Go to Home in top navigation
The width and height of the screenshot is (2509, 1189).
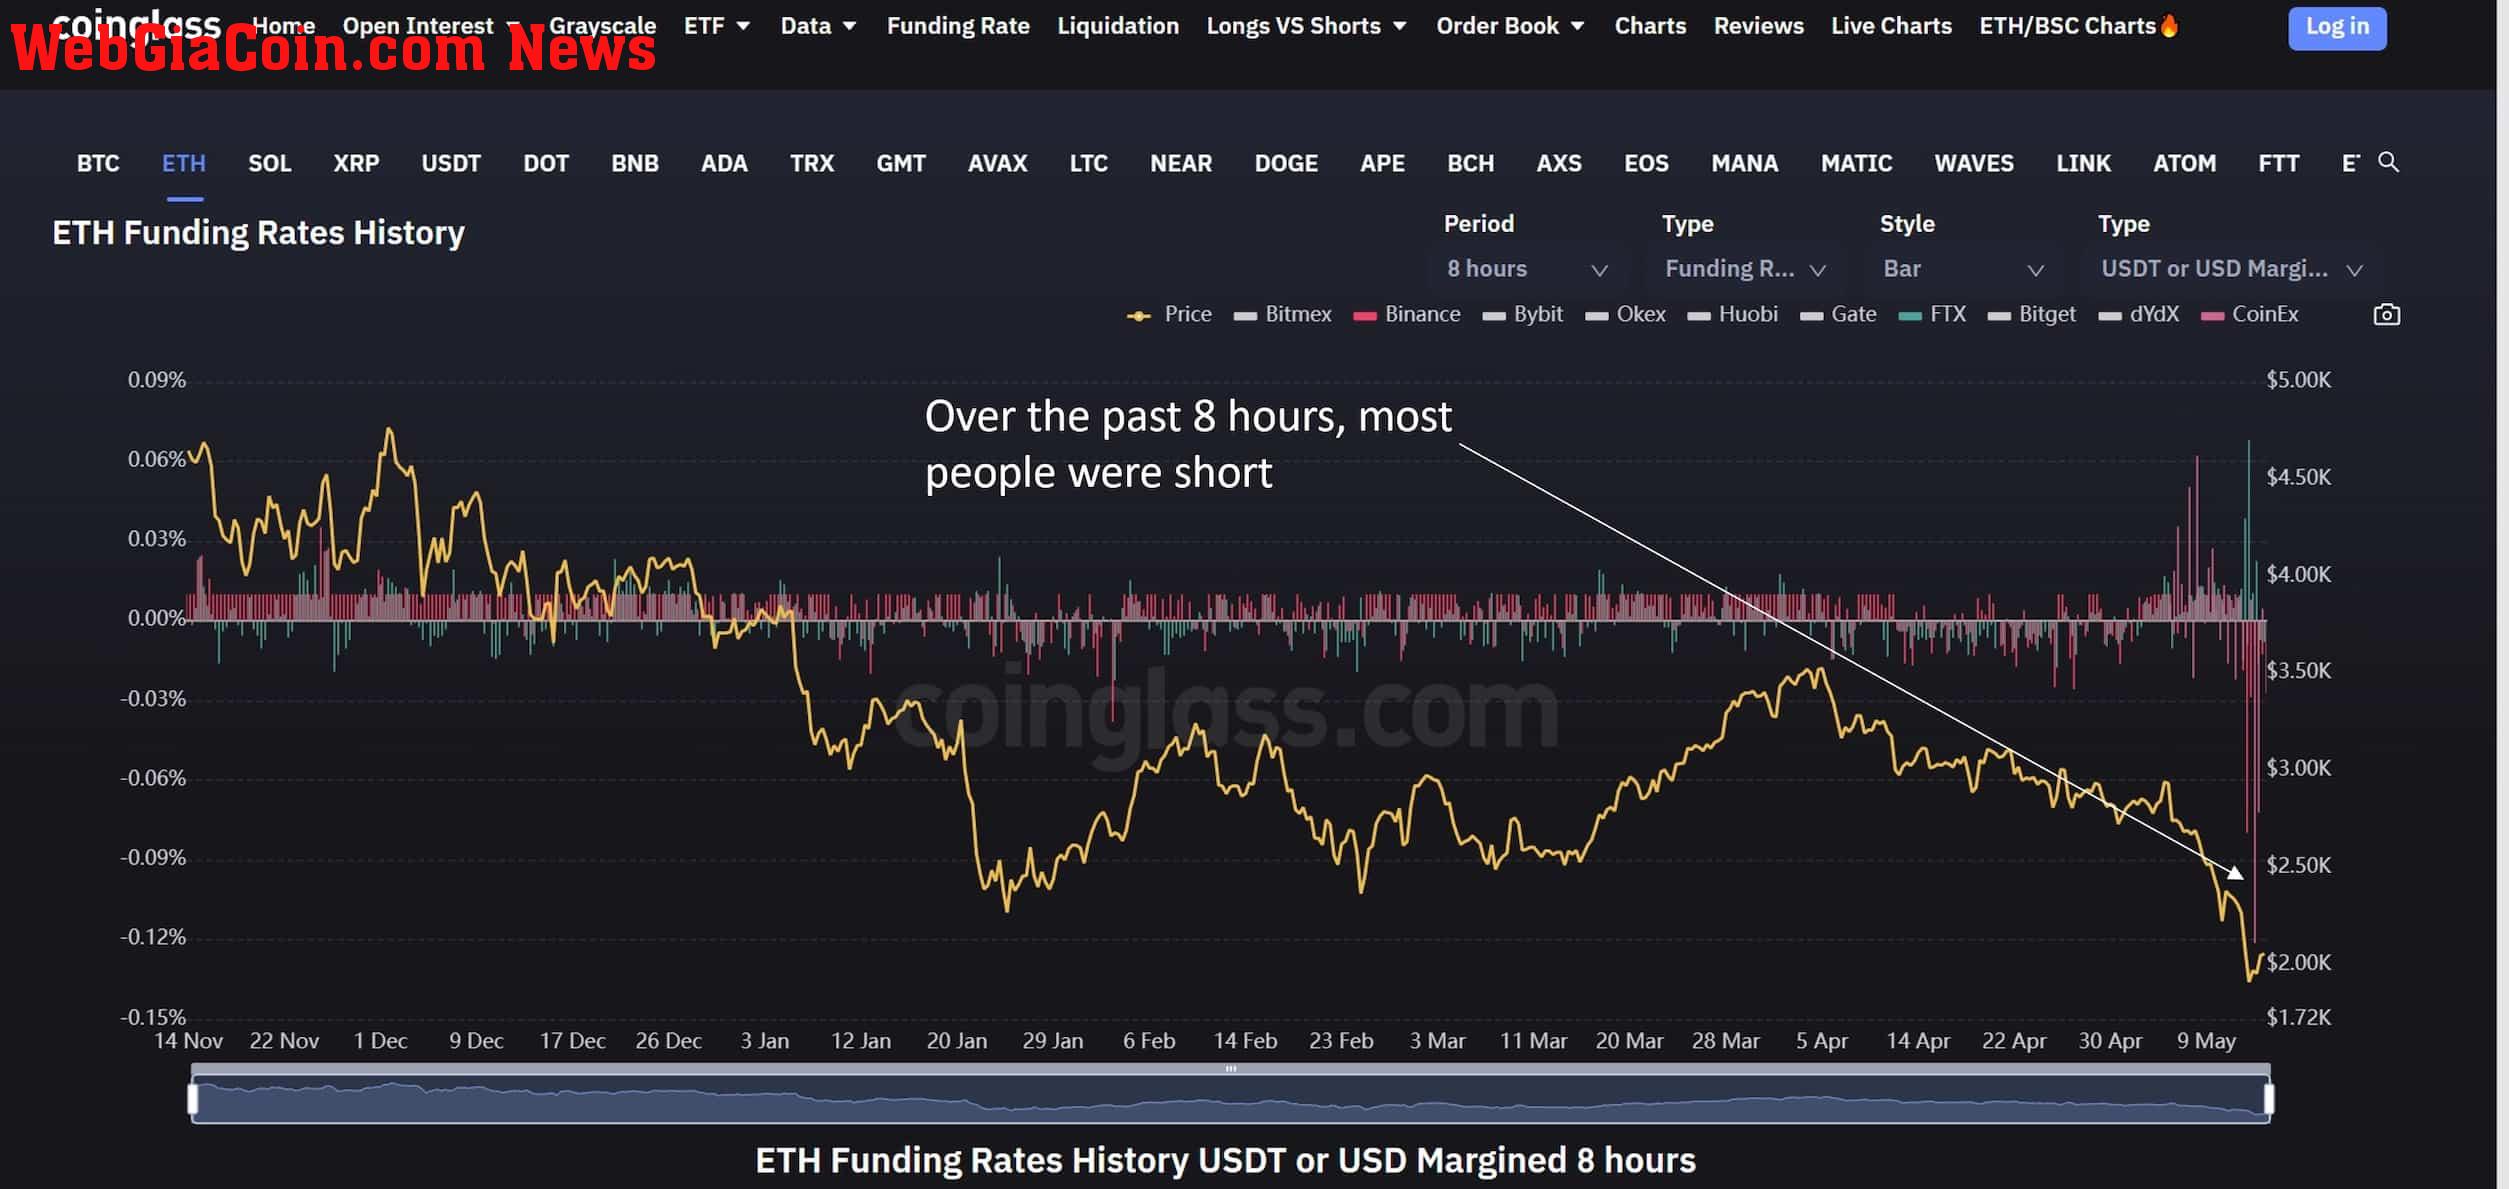(x=283, y=26)
